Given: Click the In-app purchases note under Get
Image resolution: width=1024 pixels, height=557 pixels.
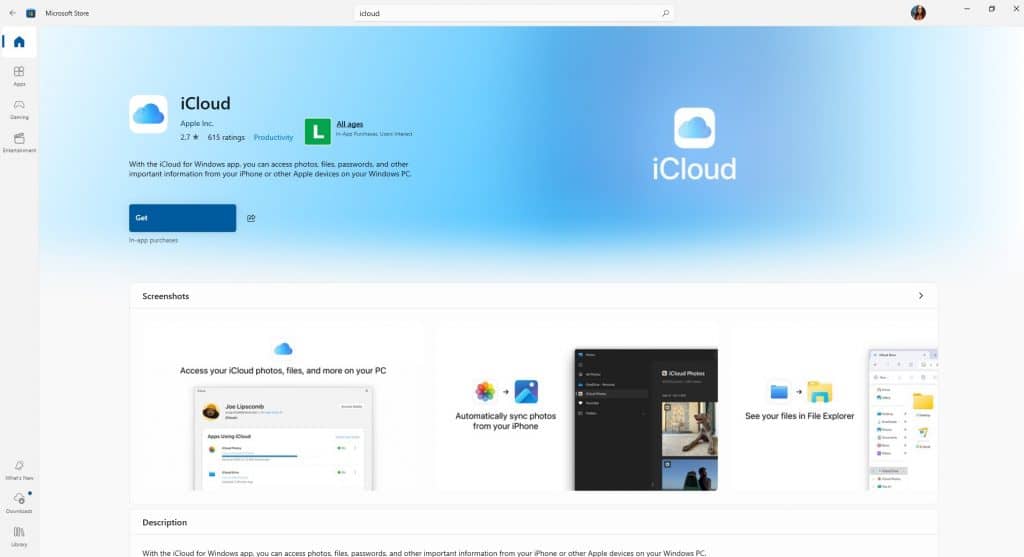Looking at the screenshot, I should 153,240.
